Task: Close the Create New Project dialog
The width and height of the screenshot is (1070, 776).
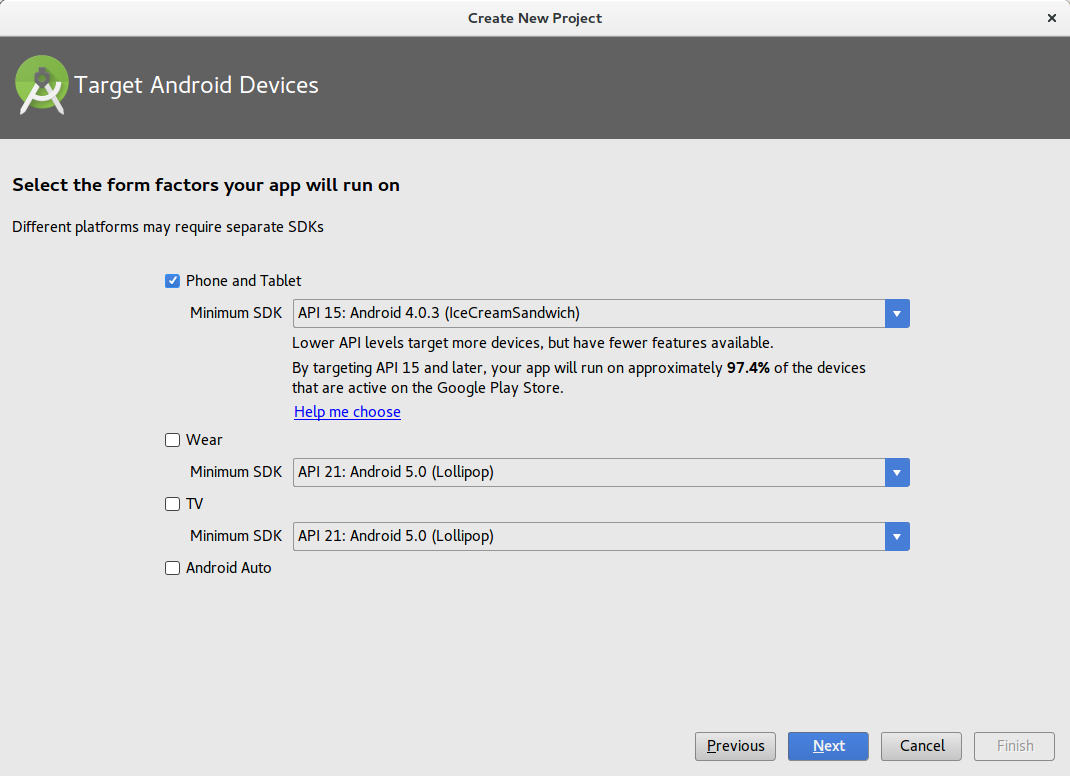Action: [1052, 18]
